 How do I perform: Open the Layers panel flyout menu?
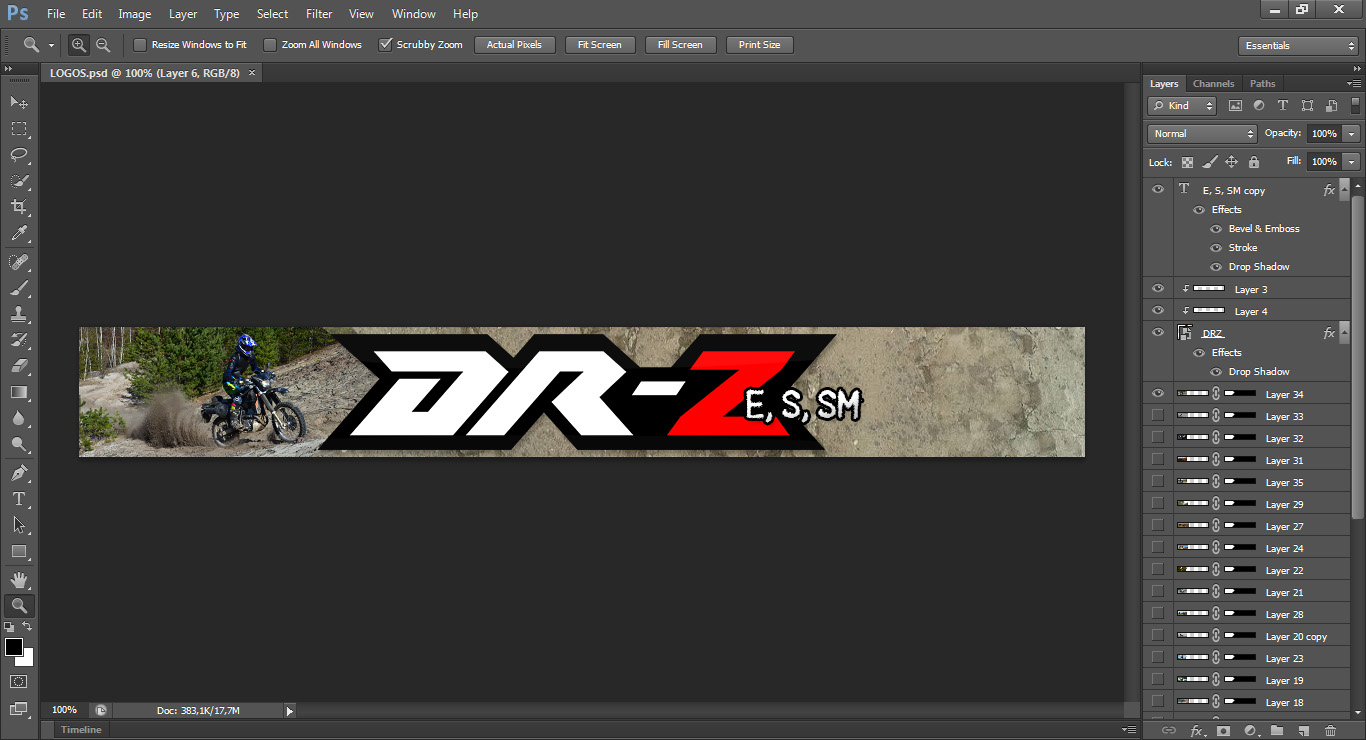point(1354,84)
